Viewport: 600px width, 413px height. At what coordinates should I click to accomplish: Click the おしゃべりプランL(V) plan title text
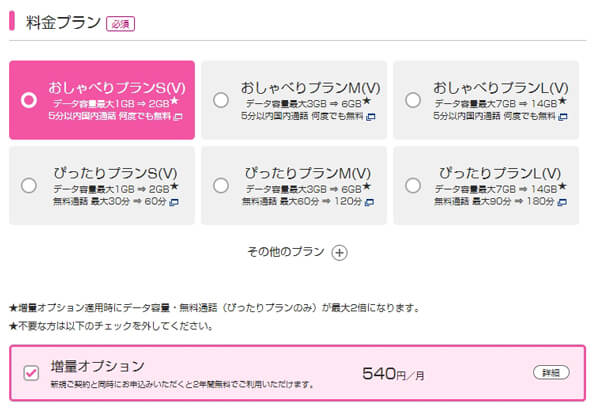coord(501,88)
